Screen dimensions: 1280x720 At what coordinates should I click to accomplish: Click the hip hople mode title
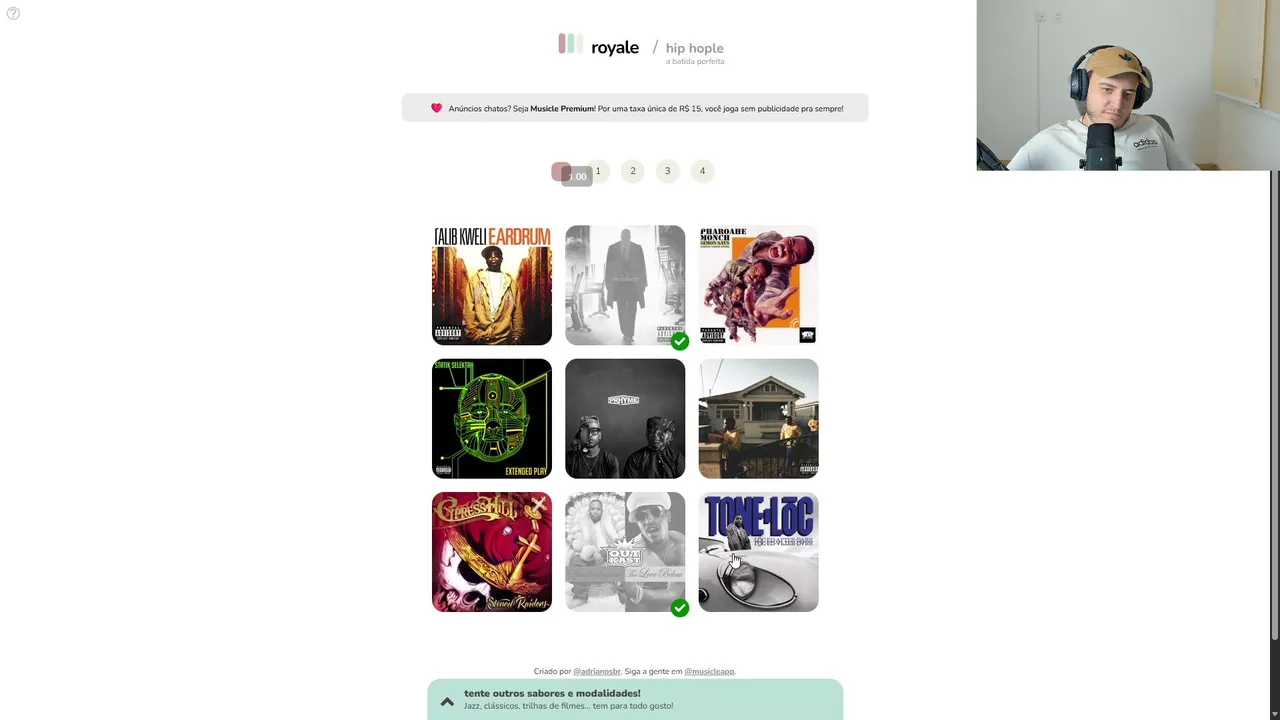click(x=694, y=48)
